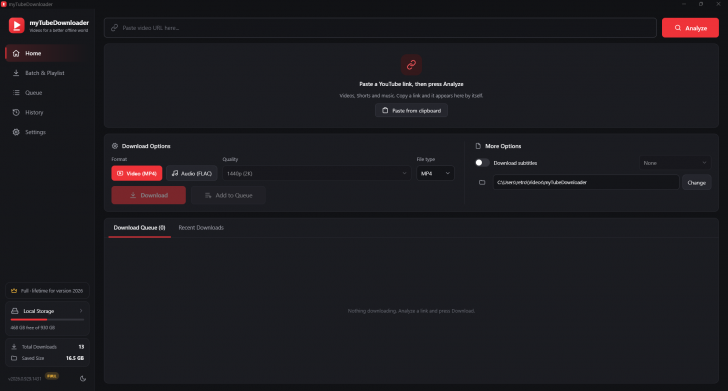Click the Saved Size folder icon
This screenshot has height=391, width=728.
(x=14, y=358)
